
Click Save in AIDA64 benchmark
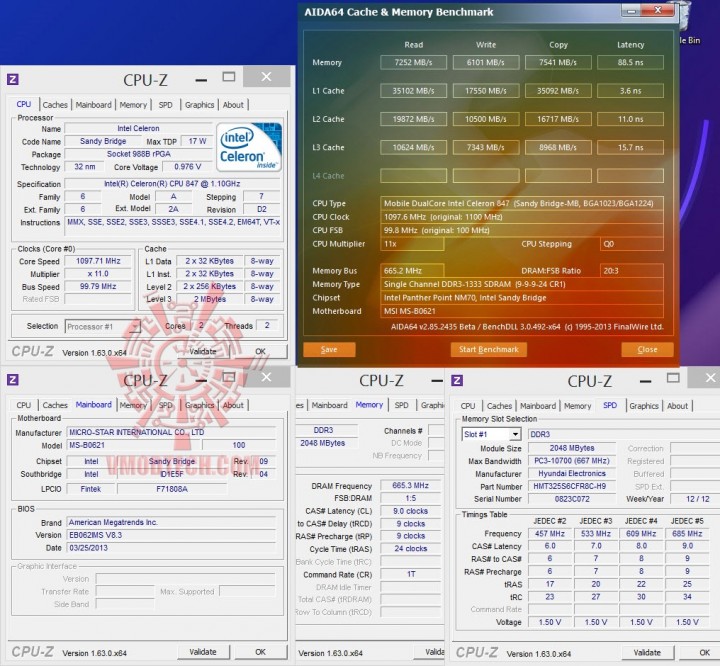(329, 350)
